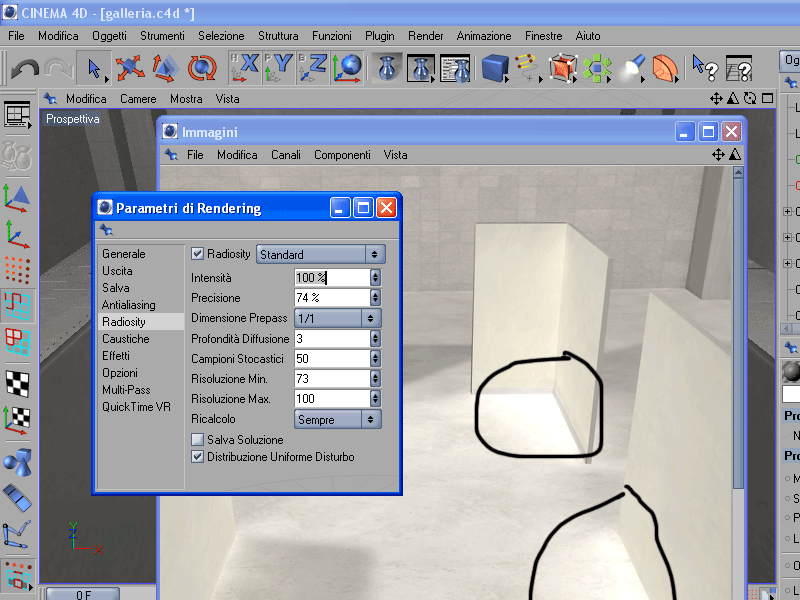Select the Polygons tool
Image resolution: width=800 pixels, height=600 pixels.
coord(17,341)
